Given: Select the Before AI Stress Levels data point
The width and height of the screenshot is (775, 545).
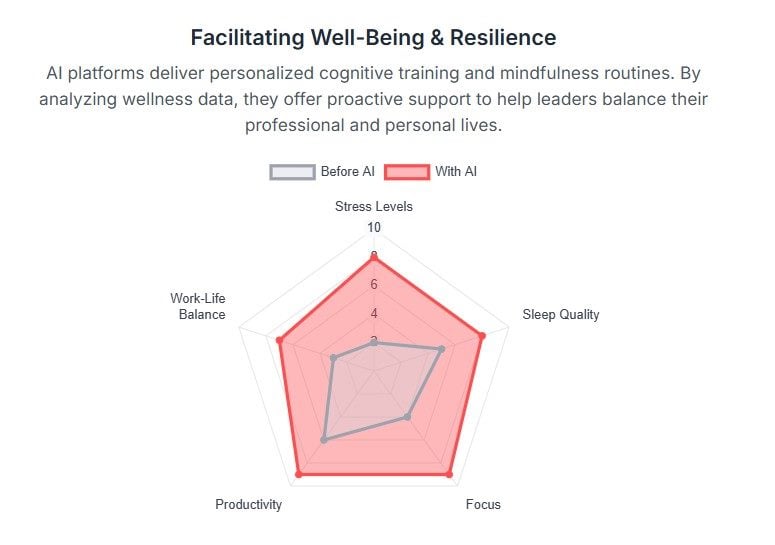Looking at the screenshot, I should [374, 342].
